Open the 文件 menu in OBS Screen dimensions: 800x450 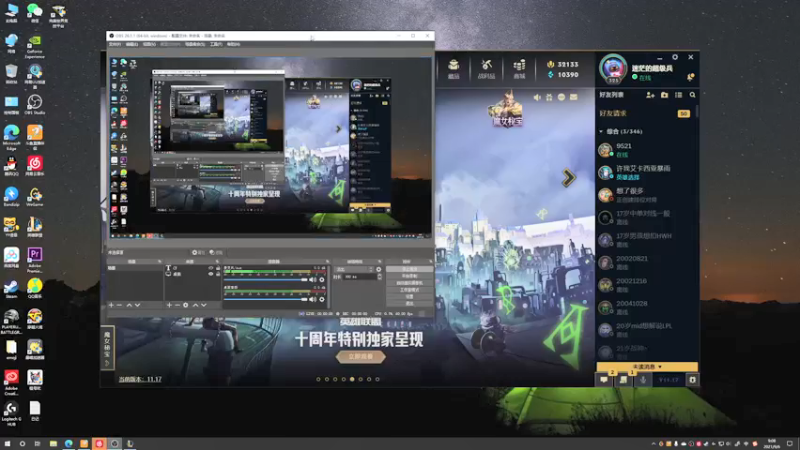[114, 44]
